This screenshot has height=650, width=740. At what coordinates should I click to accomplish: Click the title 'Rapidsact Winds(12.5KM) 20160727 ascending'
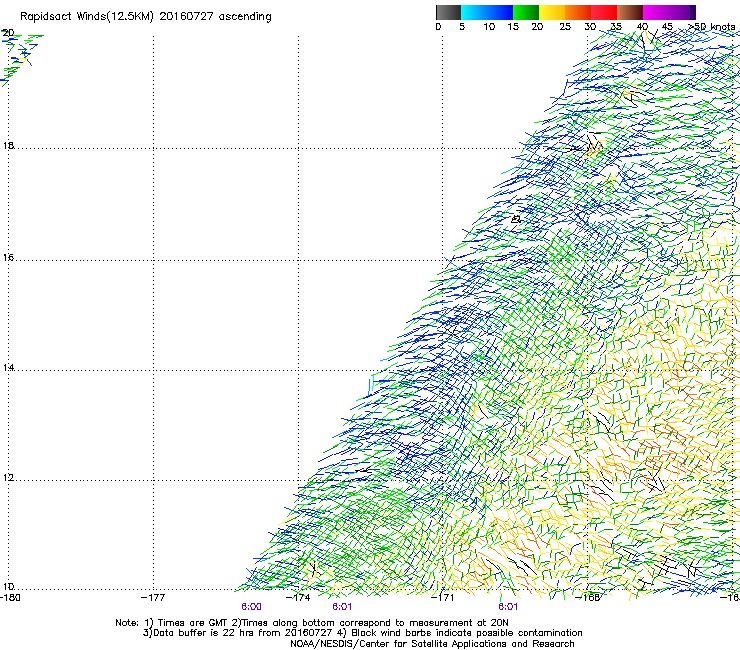[146, 17]
